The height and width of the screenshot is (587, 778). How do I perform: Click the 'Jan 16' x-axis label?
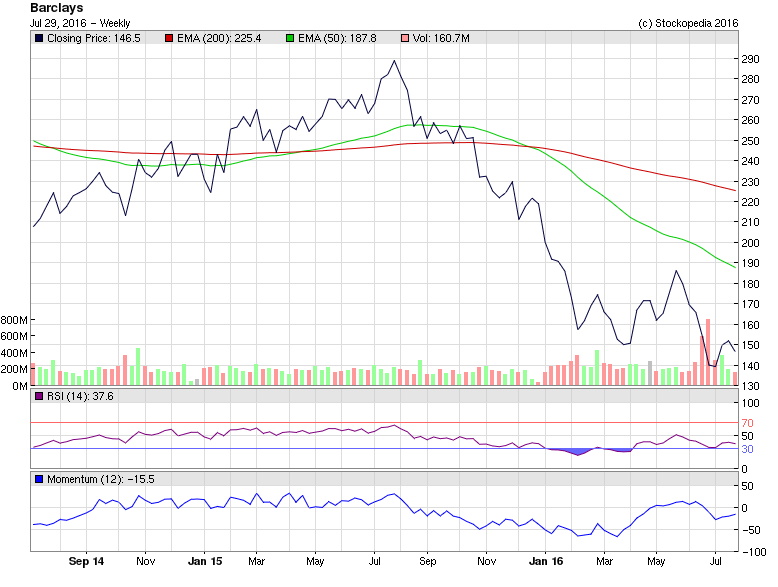click(546, 561)
